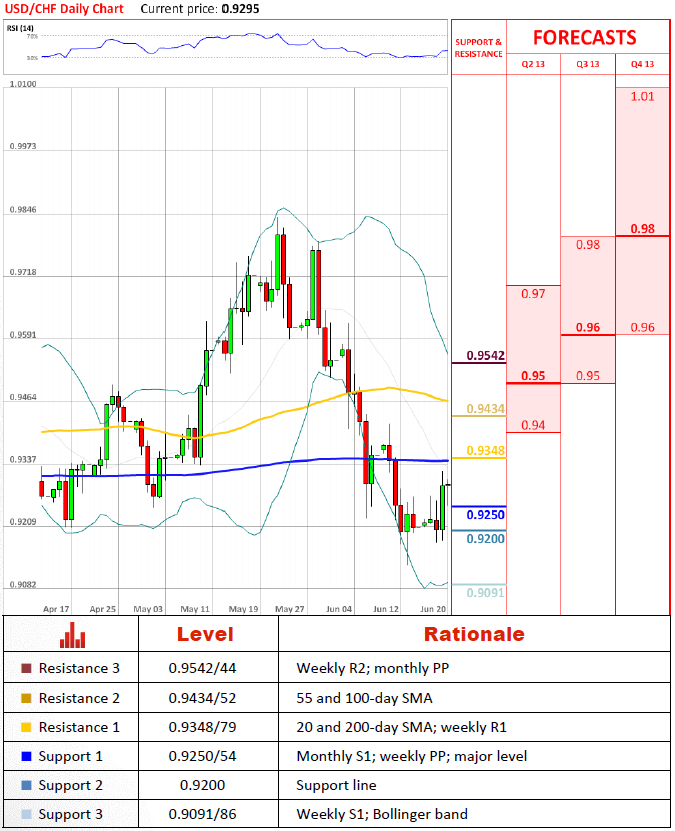
Task: Click the Resistance 1 yellow color swatch
Action: 26,727
